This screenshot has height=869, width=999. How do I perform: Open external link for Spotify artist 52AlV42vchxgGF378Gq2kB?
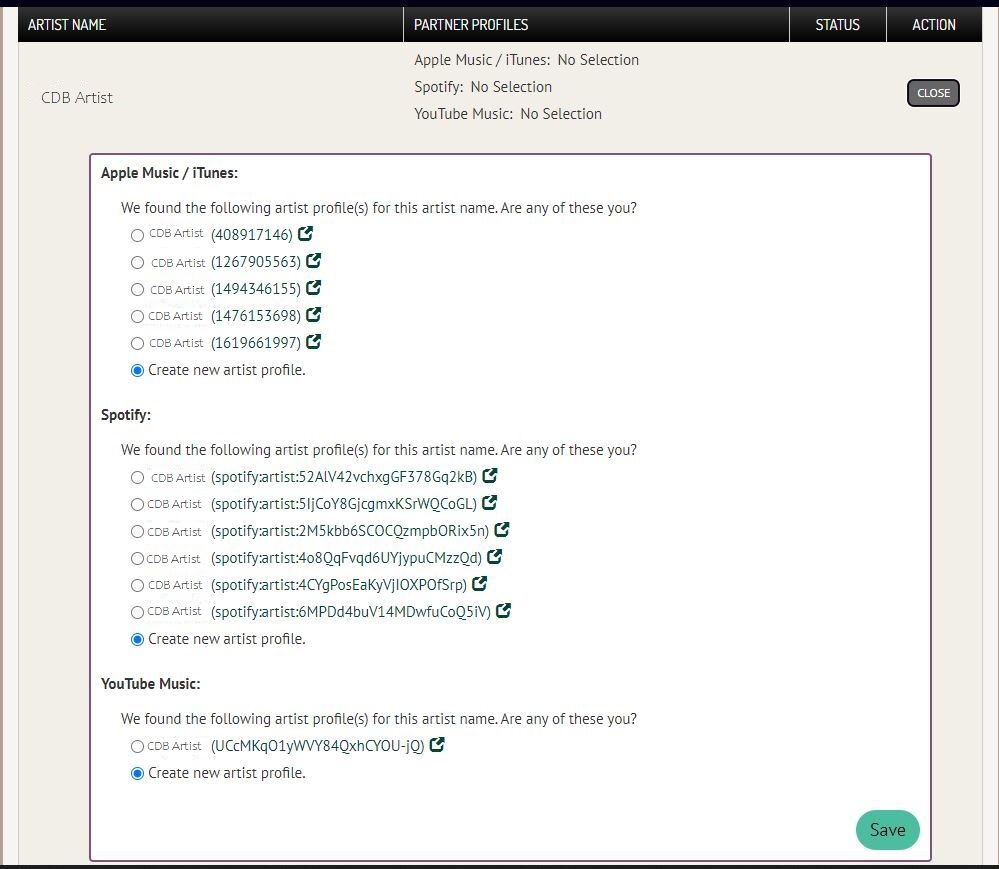(x=490, y=476)
